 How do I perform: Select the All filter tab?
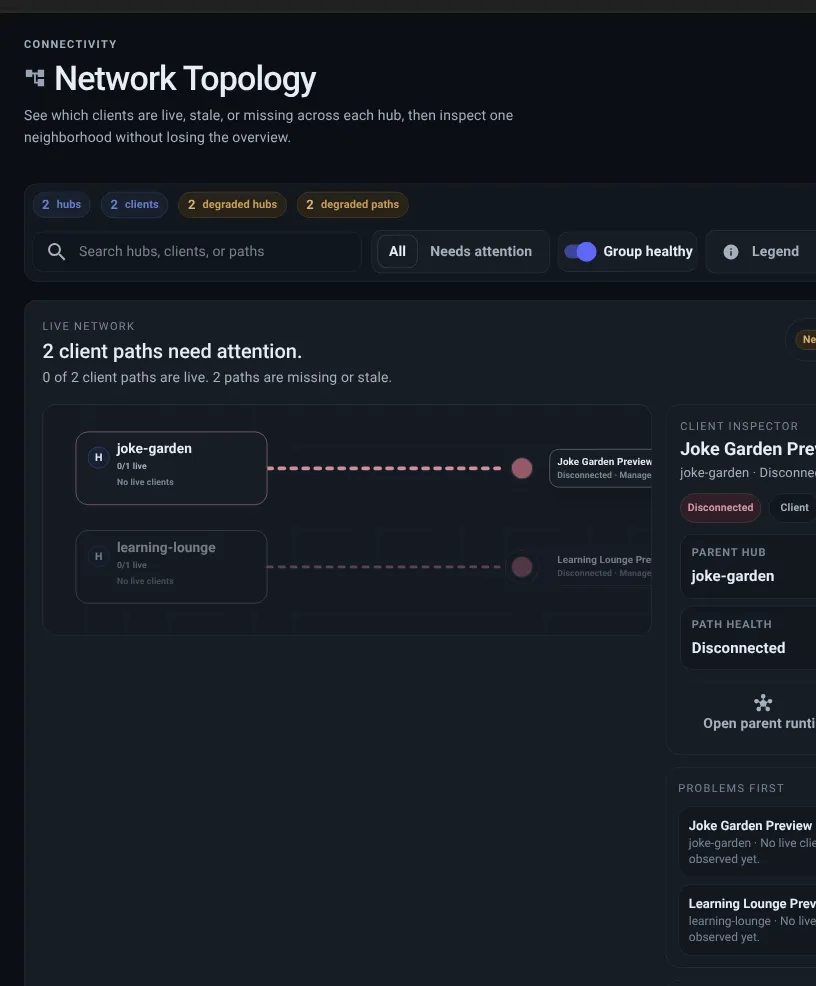click(397, 251)
